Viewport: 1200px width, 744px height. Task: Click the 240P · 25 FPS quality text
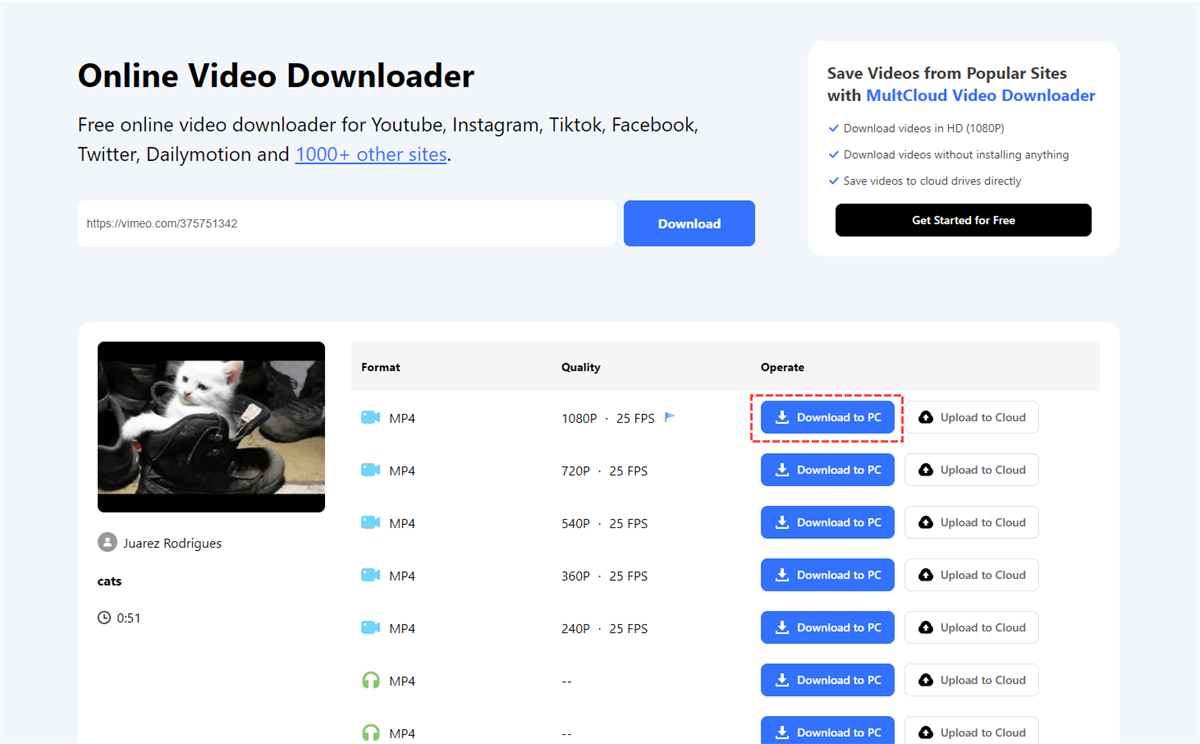coord(604,628)
